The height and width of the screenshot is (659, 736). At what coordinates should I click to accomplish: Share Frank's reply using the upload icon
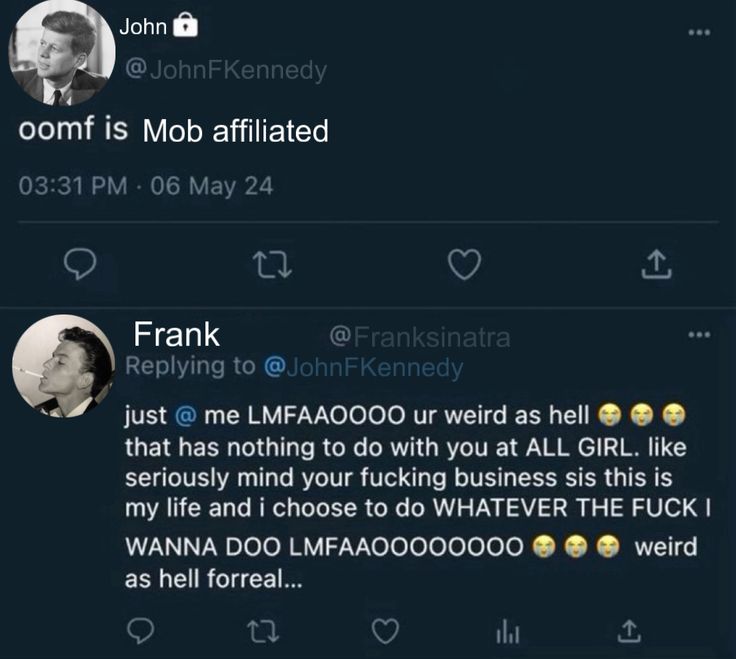[x=627, y=629]
